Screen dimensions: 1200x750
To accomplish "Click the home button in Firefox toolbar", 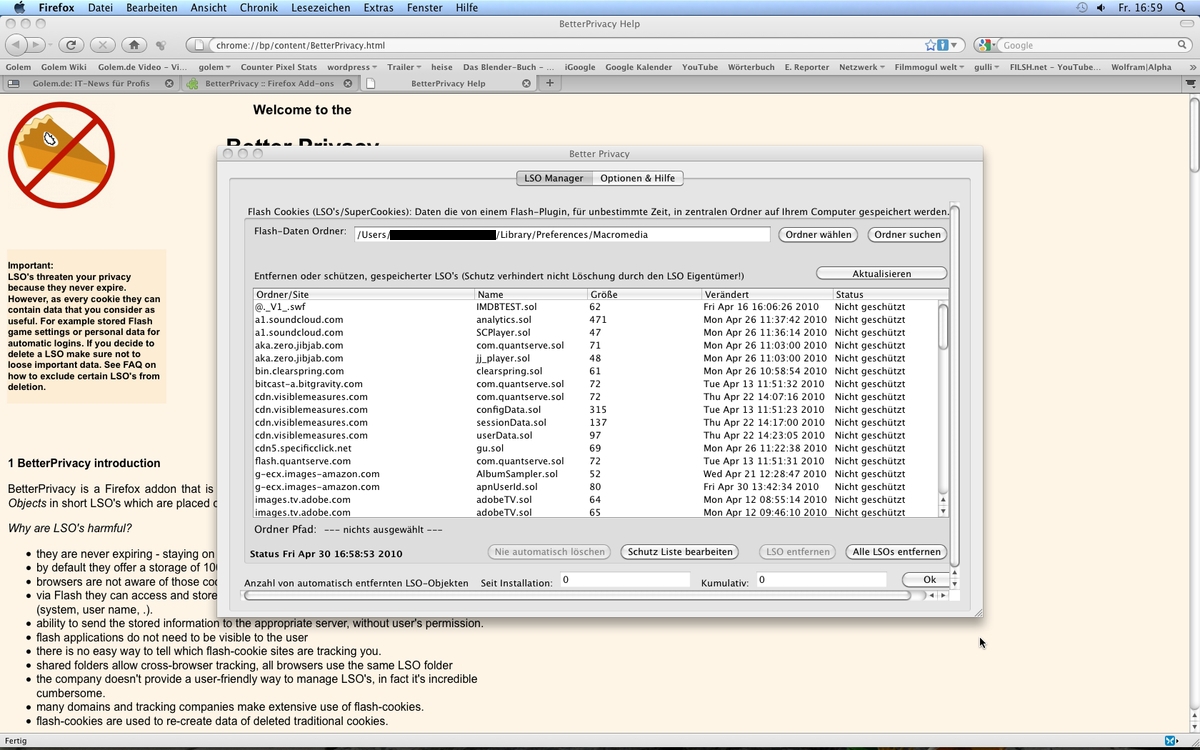I will click(x=133, y=45).
